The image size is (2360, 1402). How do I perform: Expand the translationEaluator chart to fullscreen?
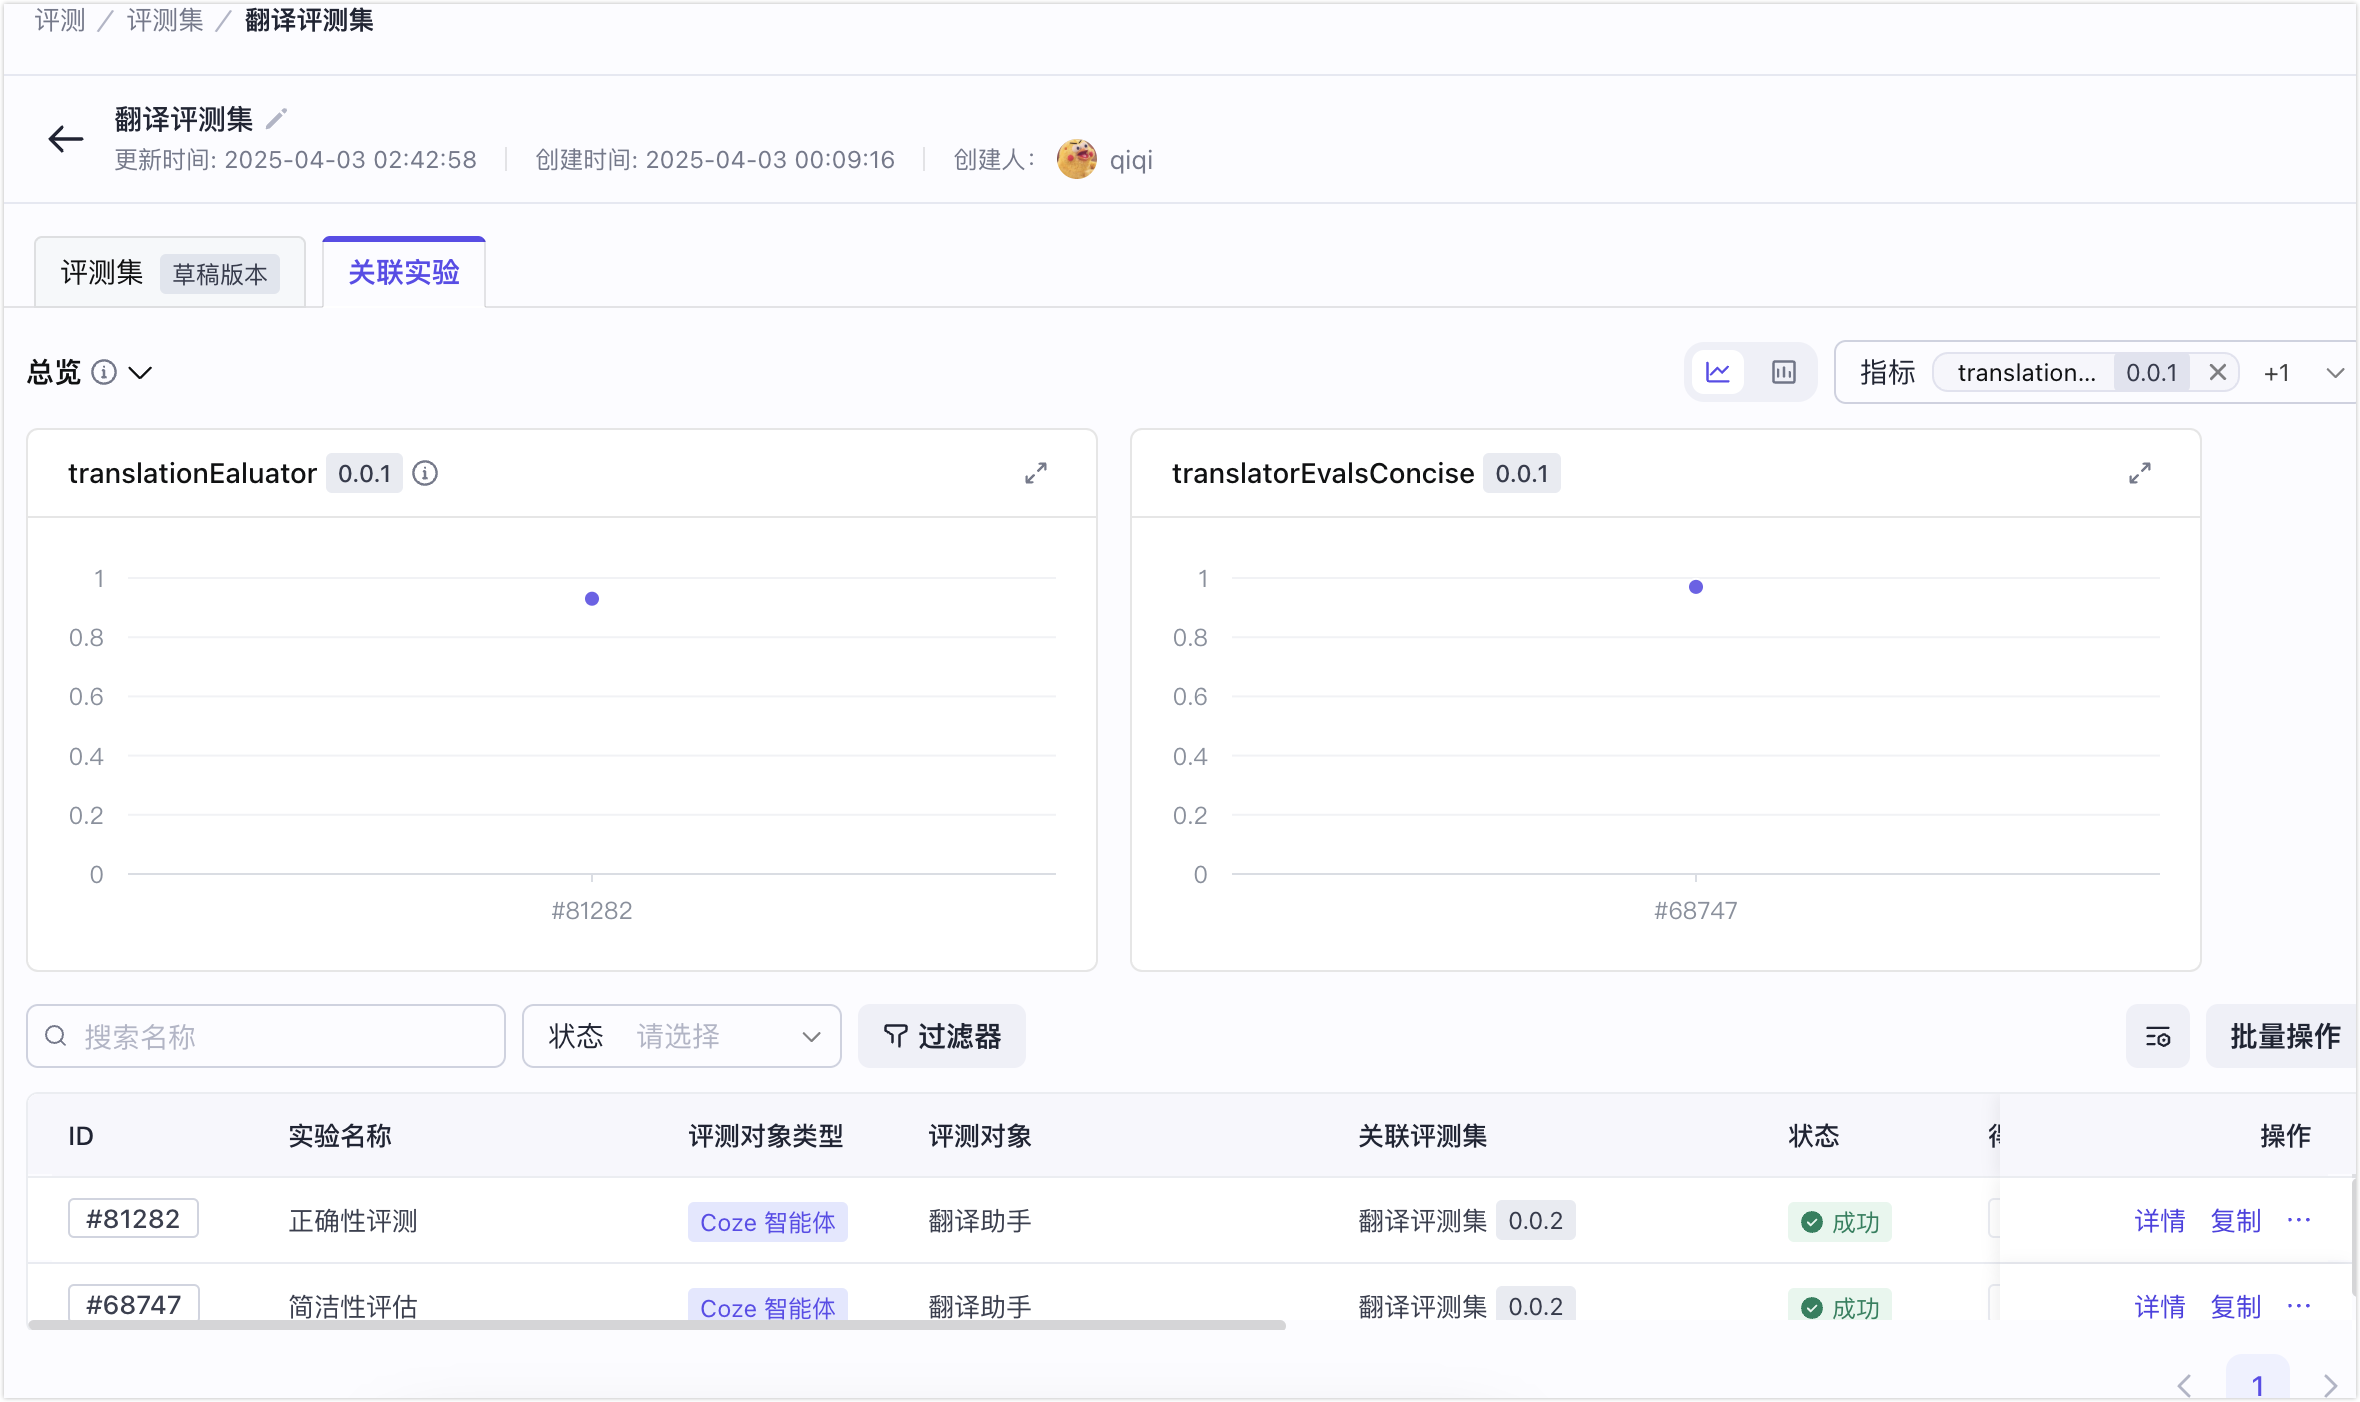point(1036,473)
